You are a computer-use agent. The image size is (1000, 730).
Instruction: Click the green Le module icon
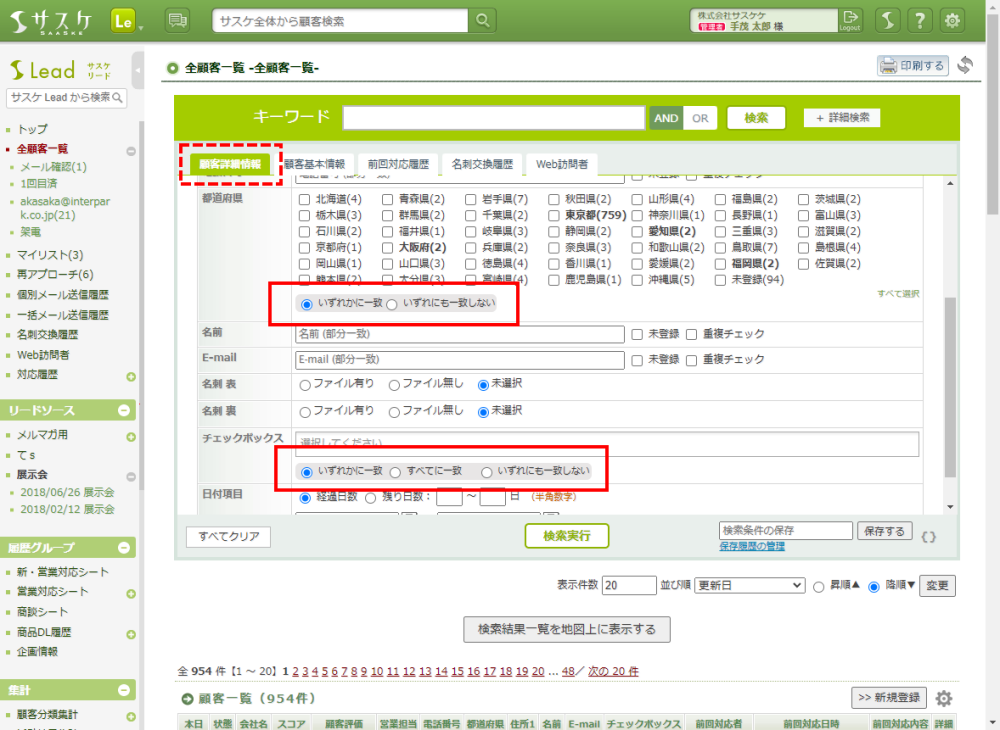[124, 20]
